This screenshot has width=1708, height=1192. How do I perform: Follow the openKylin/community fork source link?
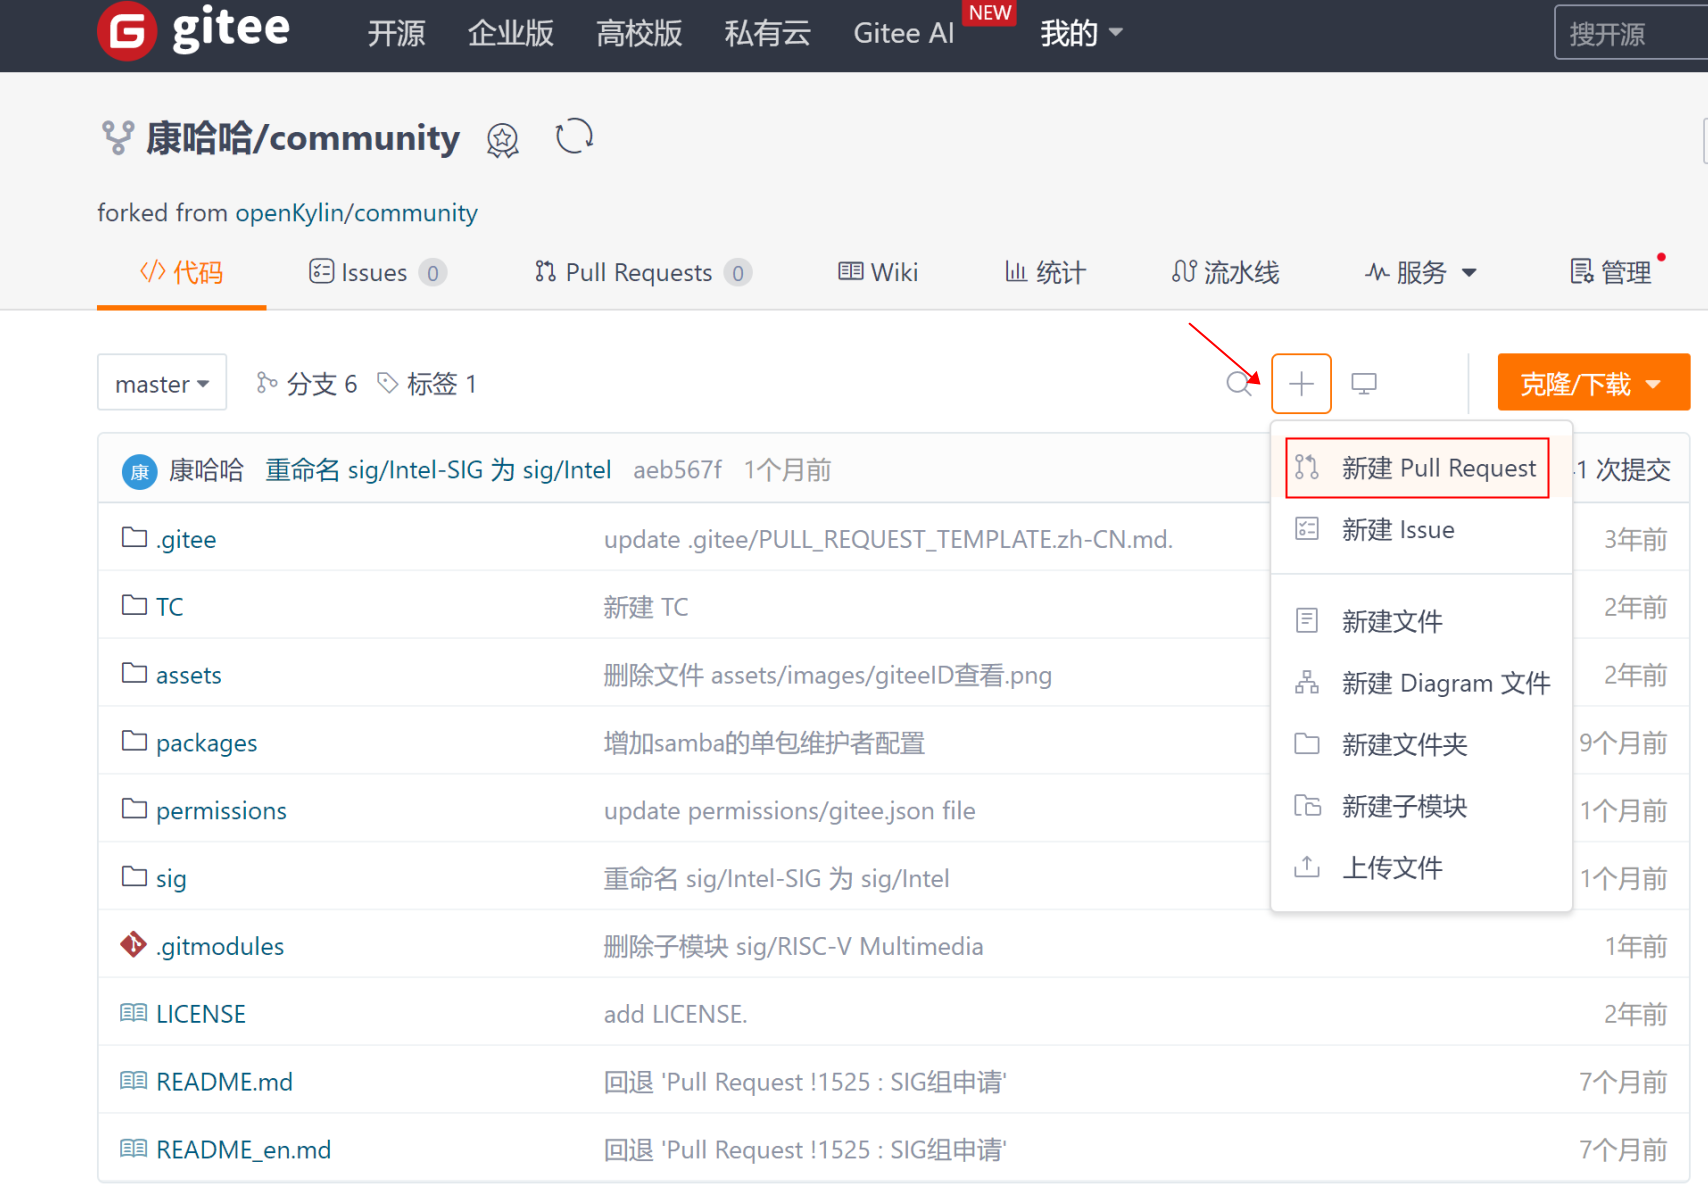[x=356, y=213]
